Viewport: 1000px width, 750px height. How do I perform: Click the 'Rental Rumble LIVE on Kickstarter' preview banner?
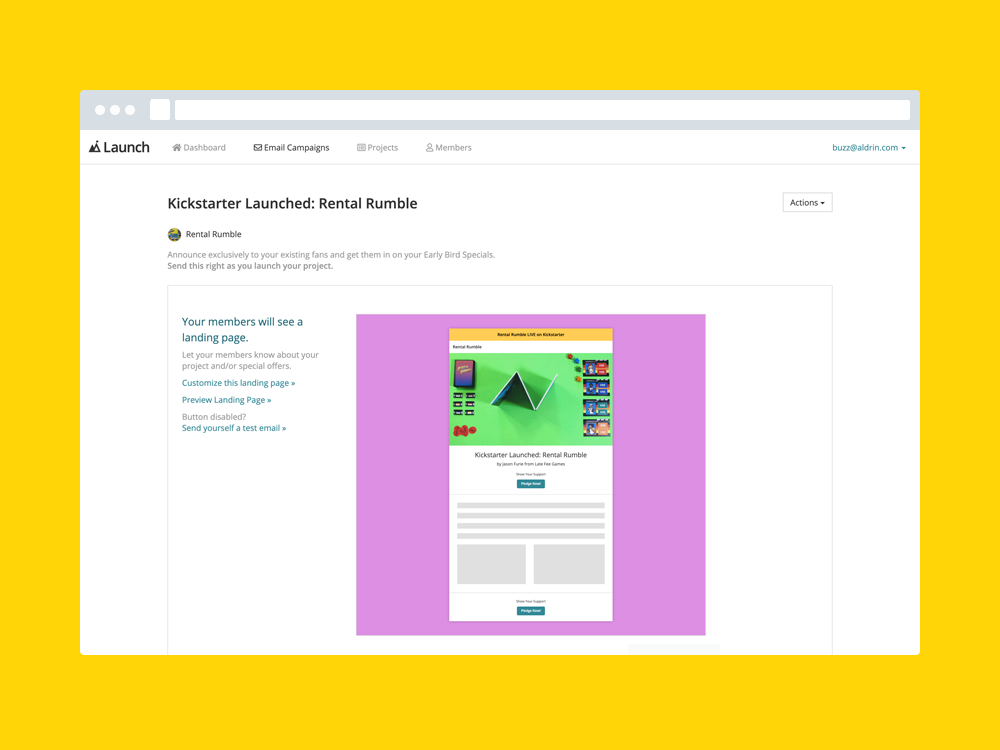pyautogui.click(x=531, y=334)
